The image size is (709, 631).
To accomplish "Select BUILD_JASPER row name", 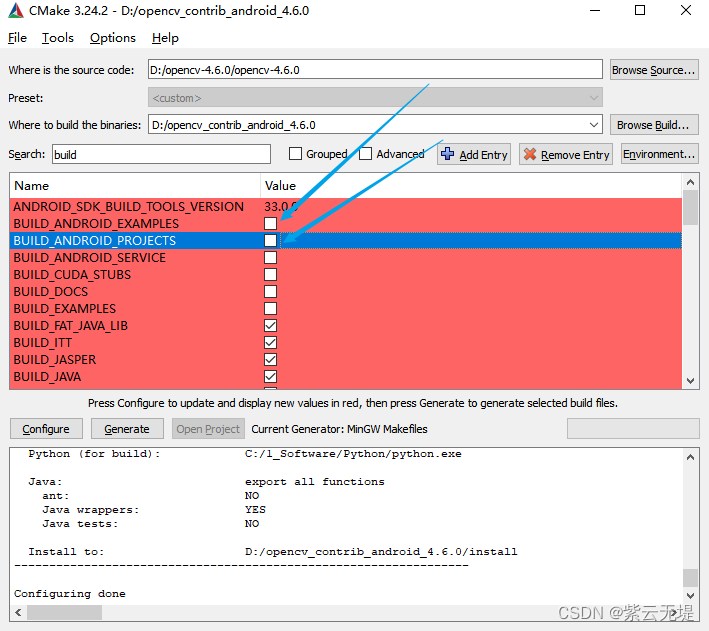I will coord(55,360).
